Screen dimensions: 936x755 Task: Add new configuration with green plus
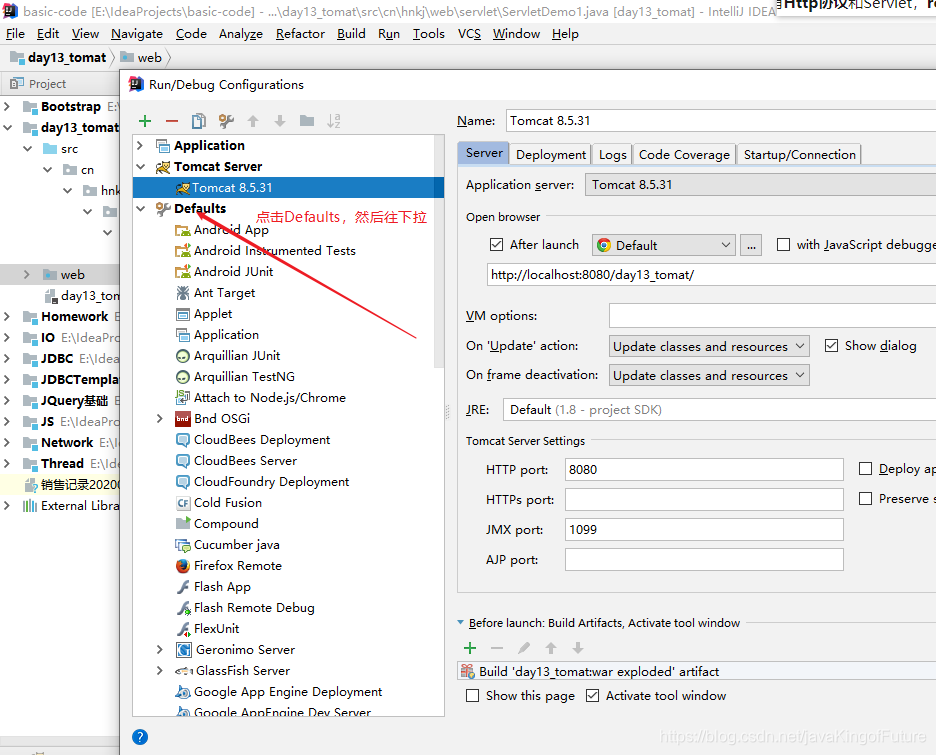coord(145,121)
